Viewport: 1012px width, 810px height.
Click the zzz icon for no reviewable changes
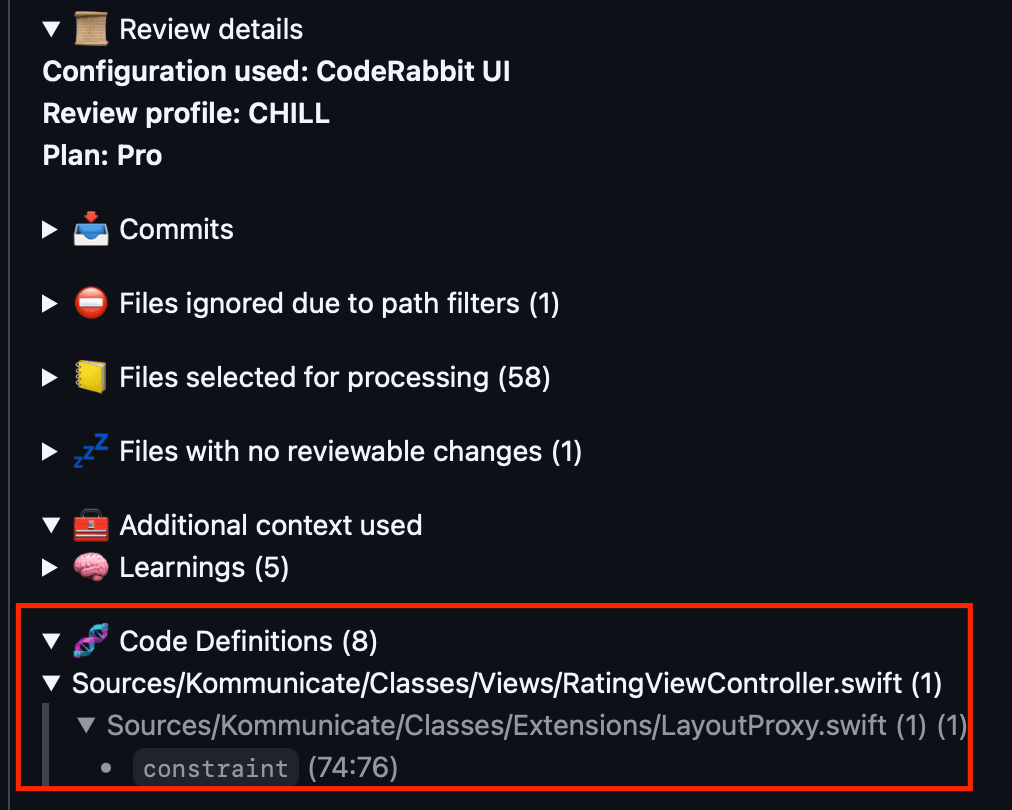click(91, 450)
